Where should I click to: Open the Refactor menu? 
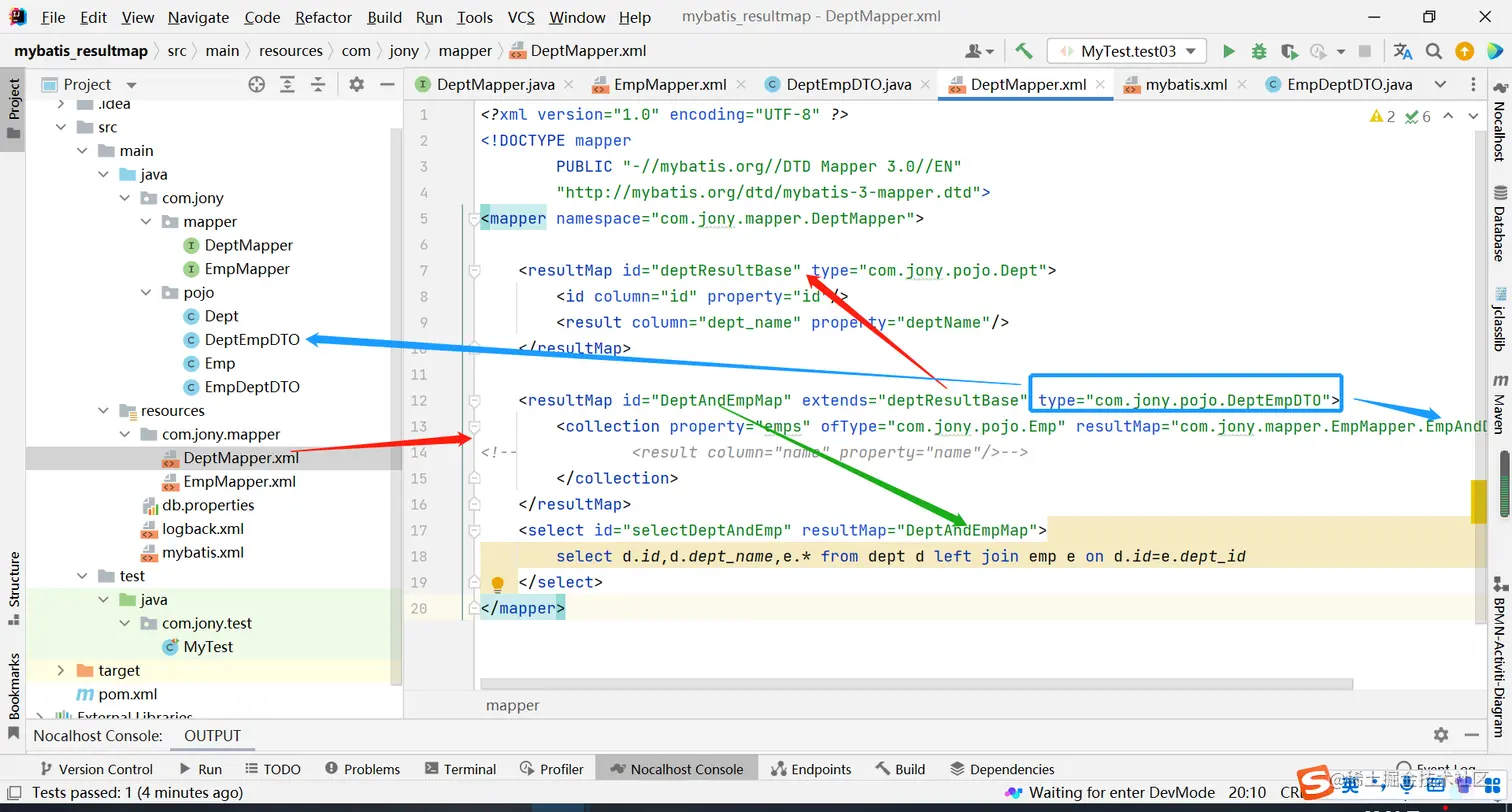[323, 17]
